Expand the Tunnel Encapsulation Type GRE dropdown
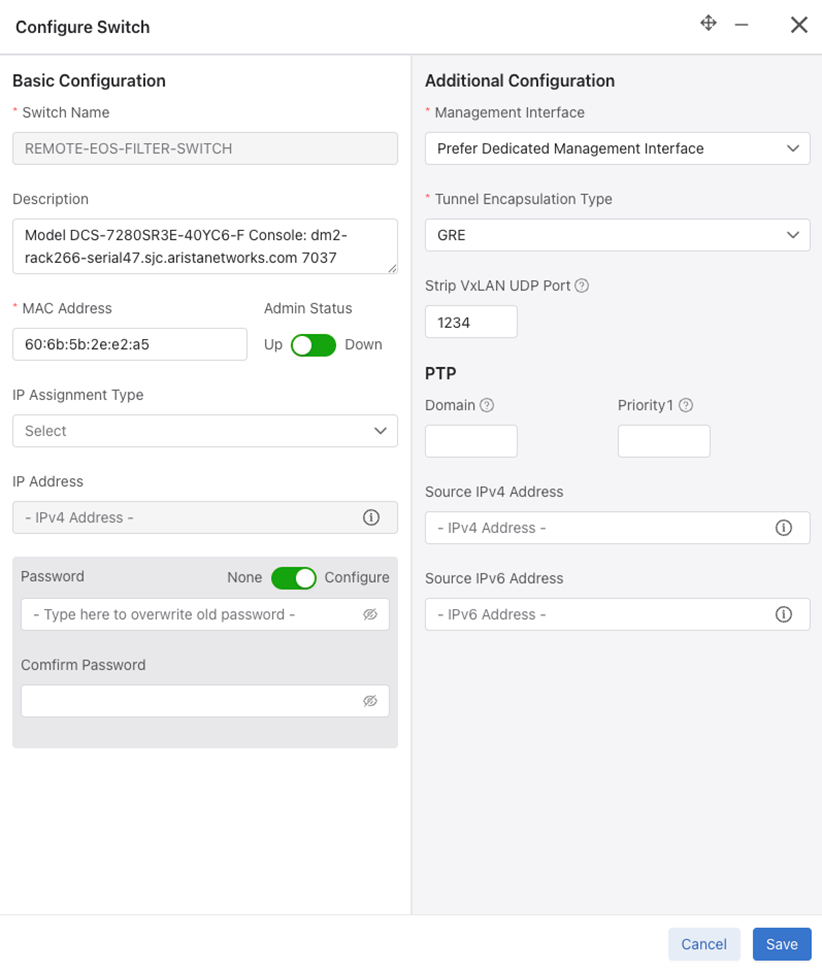Screen dimensions: 822x972 [x=617, y=235]
